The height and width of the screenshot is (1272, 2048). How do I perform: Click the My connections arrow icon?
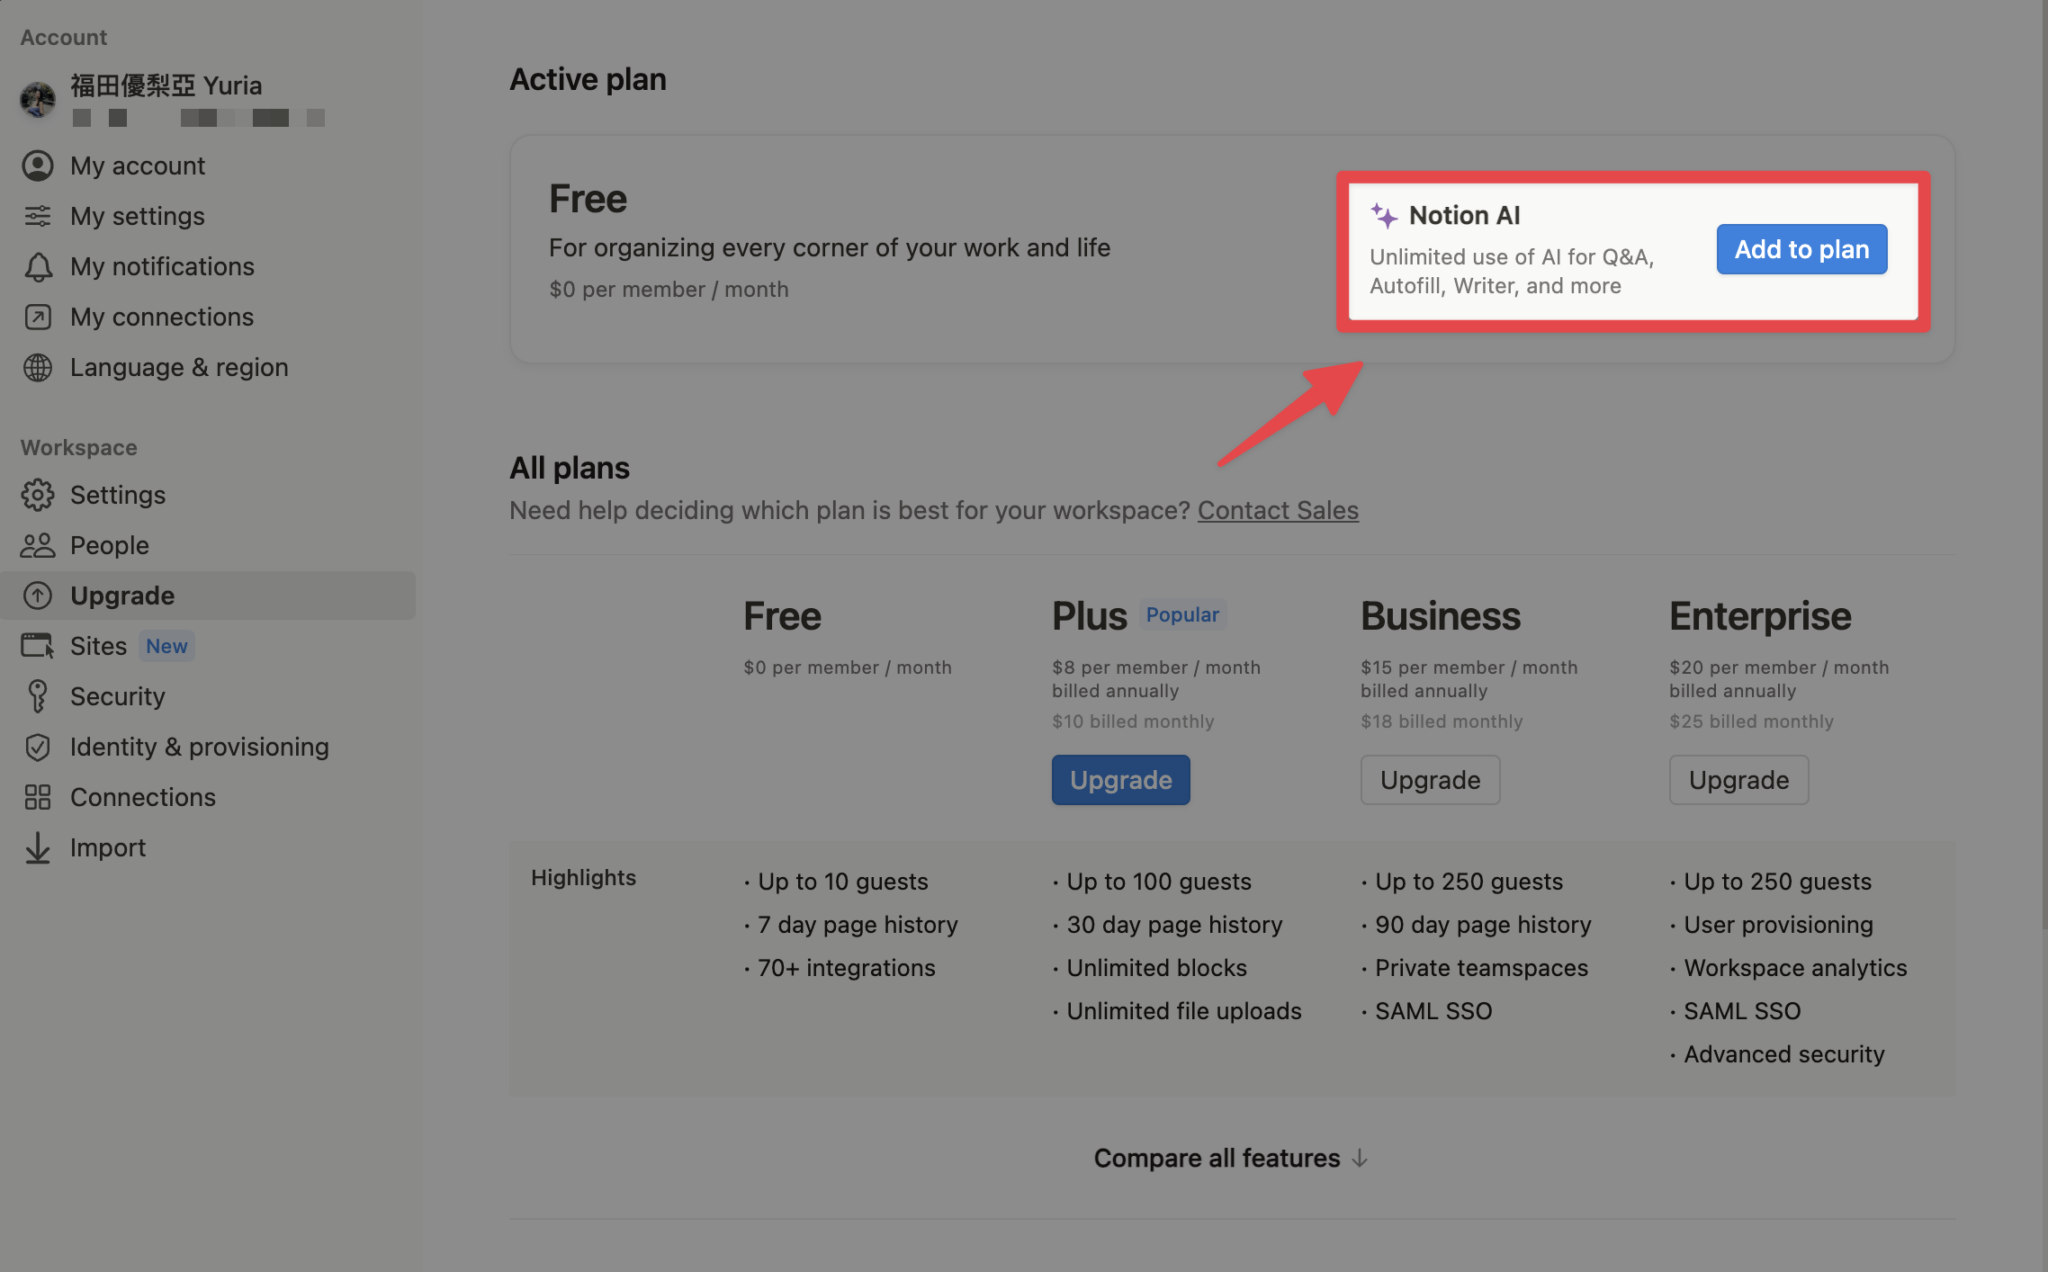tap(38, 317)
